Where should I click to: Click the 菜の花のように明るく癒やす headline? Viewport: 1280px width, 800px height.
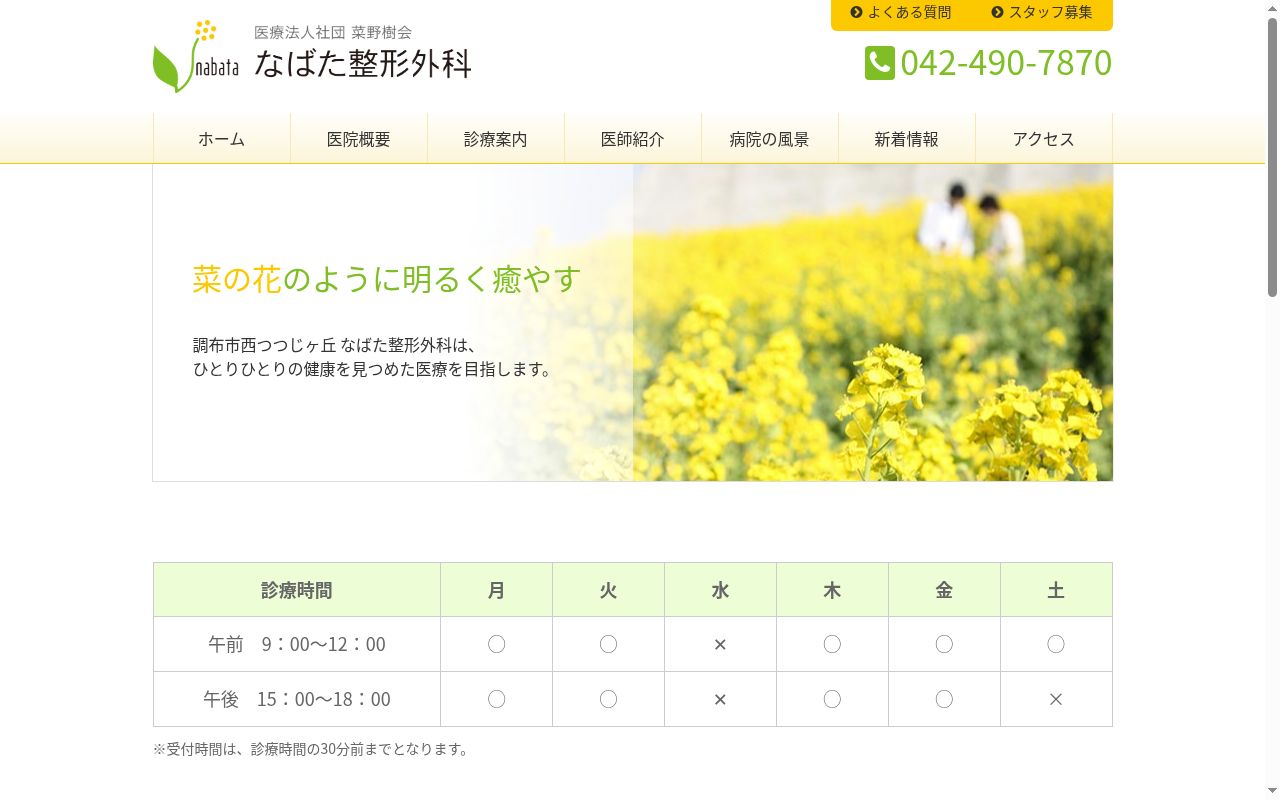point(387,279)
